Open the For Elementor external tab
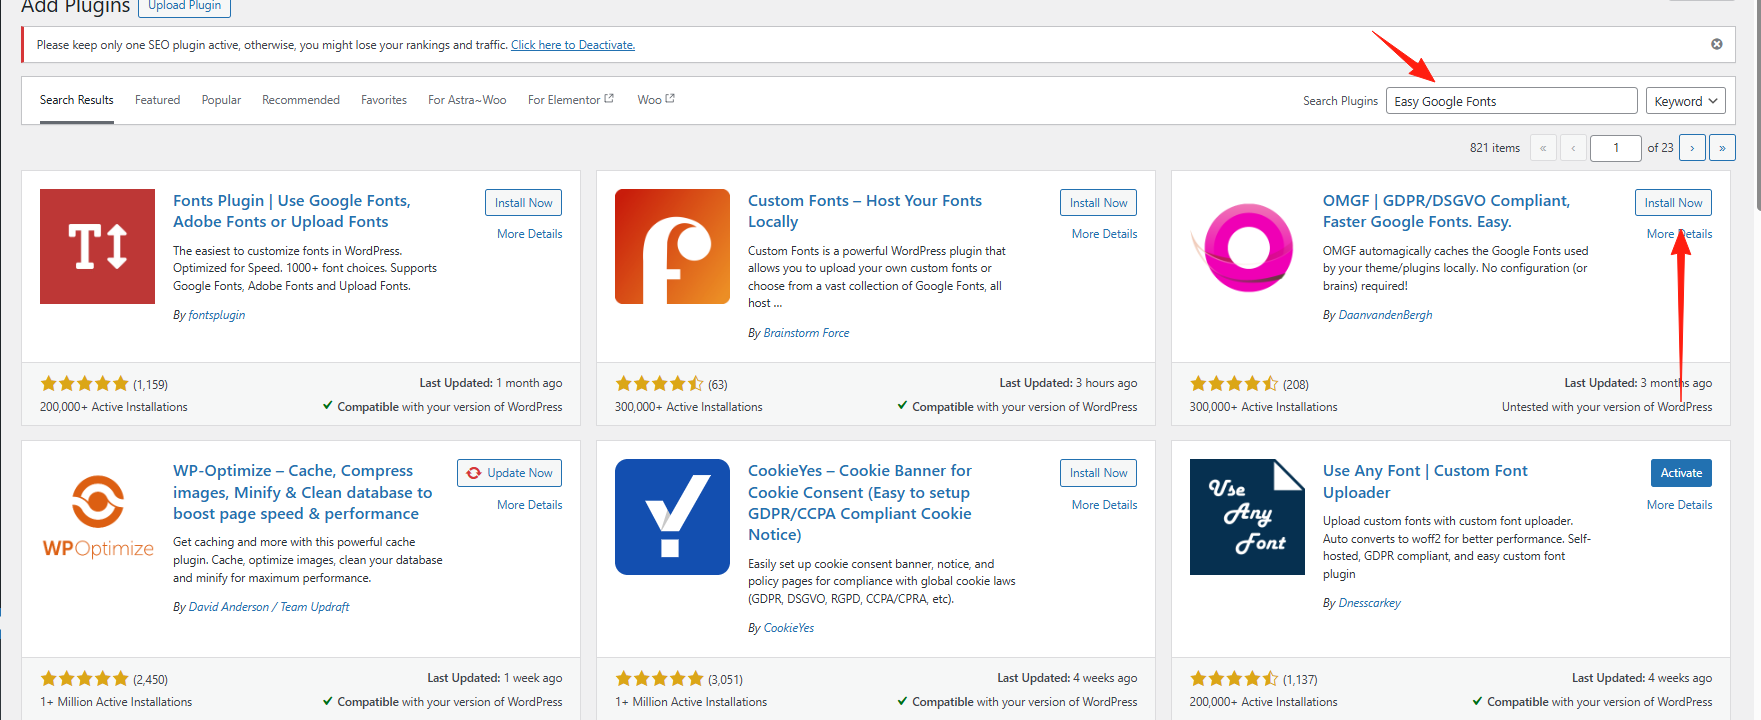 click(x=570, y=100)
